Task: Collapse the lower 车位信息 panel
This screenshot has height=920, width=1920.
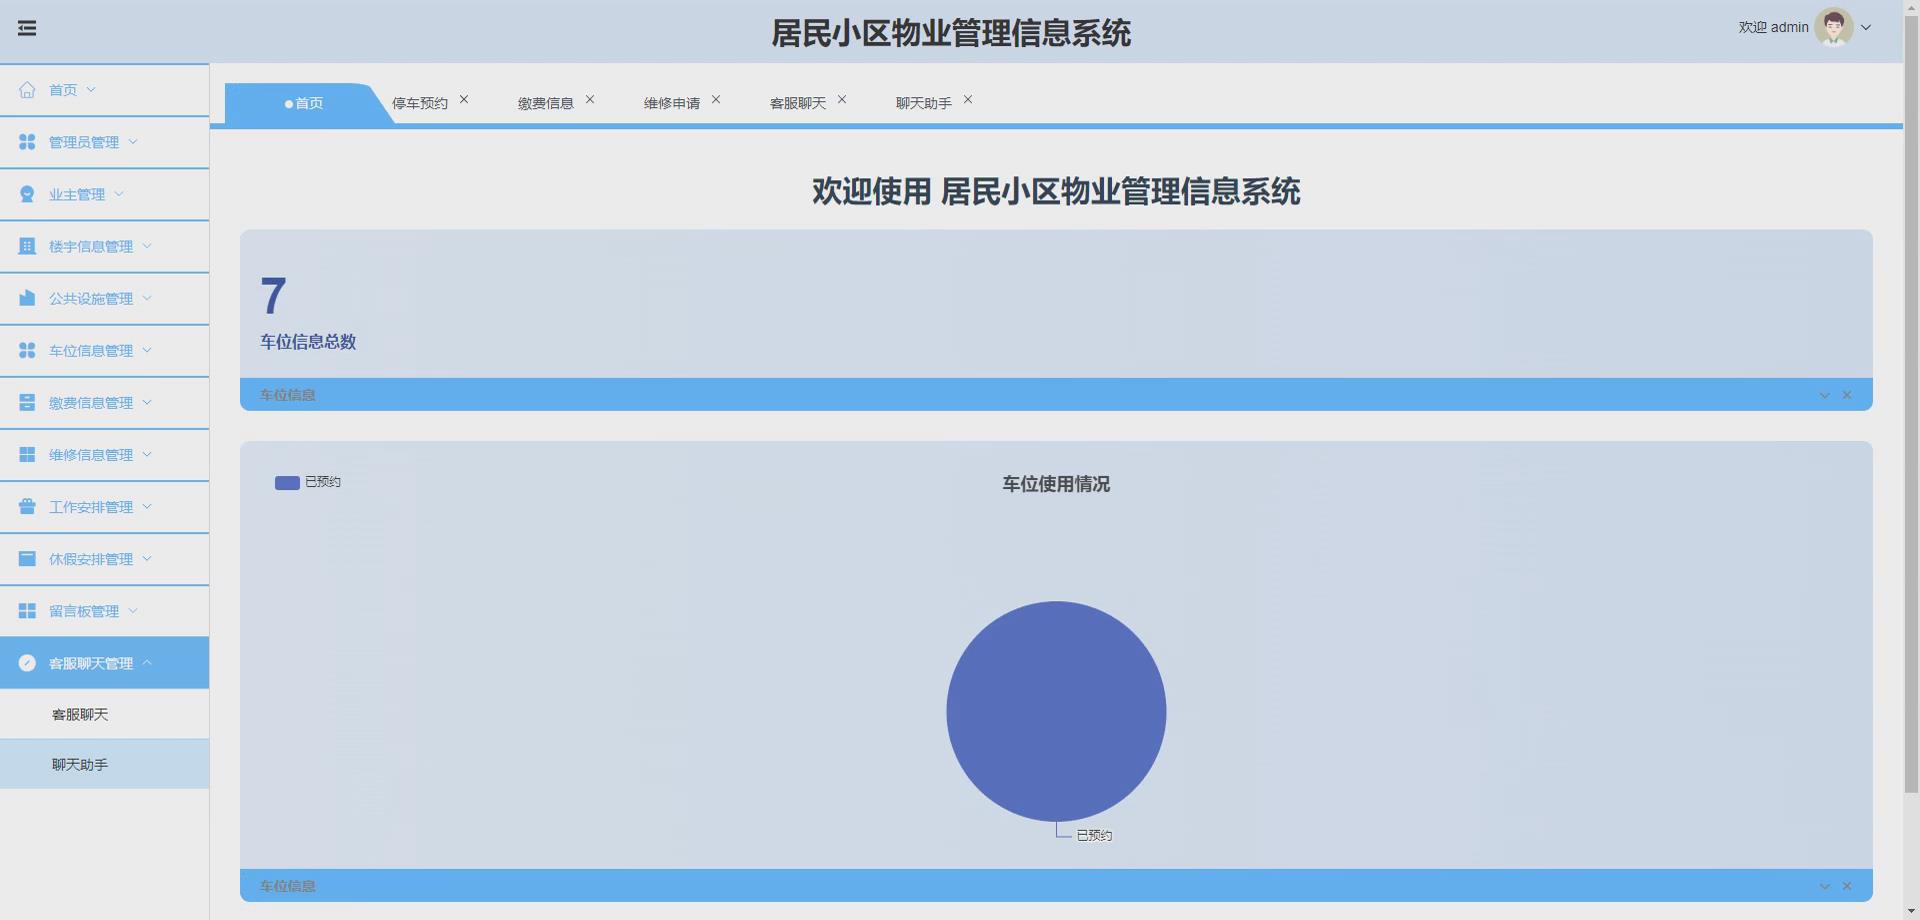Action: click(1824, 885)
